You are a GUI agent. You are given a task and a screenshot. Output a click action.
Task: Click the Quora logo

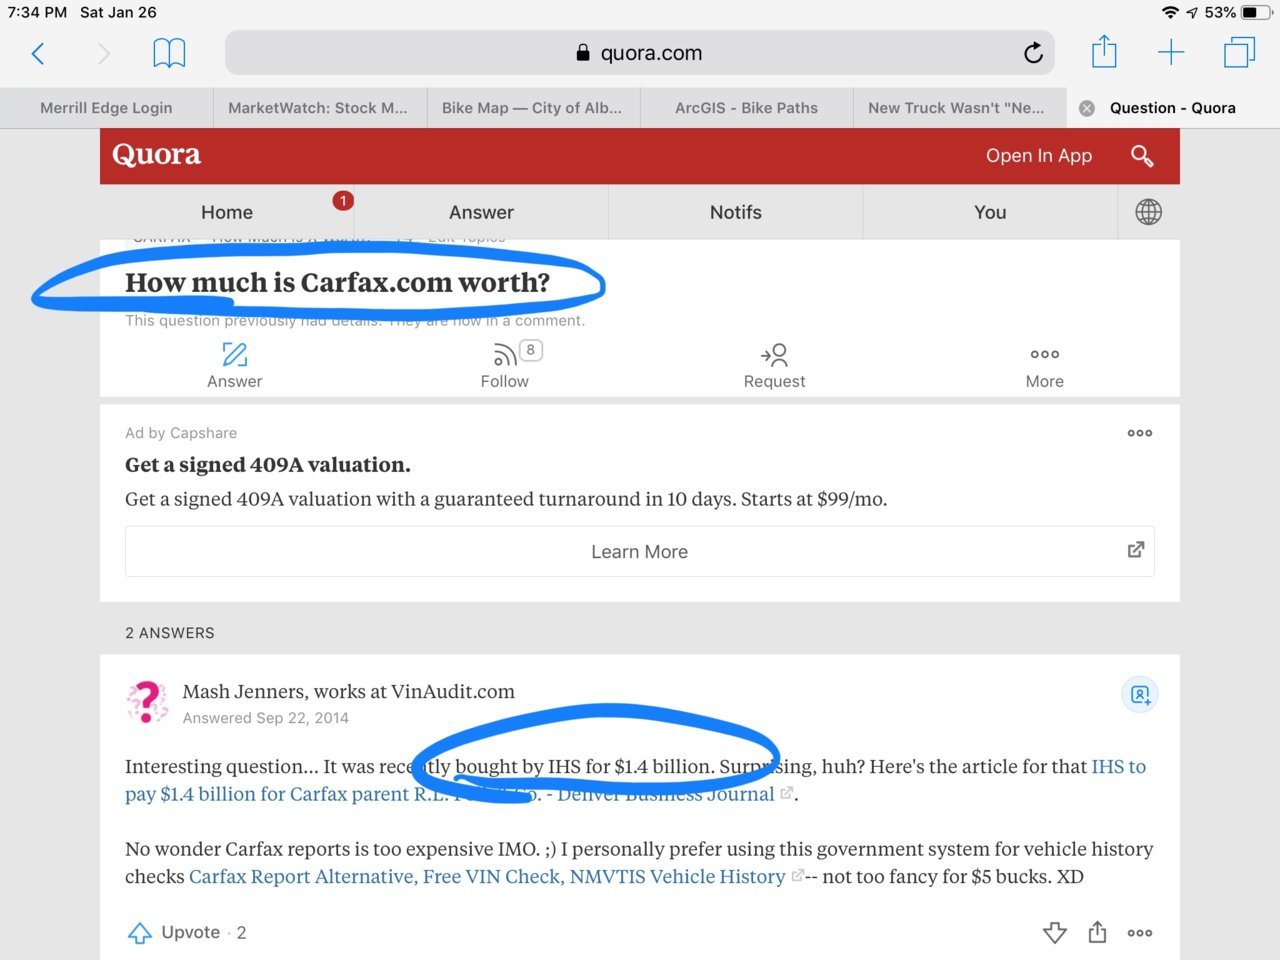tap(156, 155)
